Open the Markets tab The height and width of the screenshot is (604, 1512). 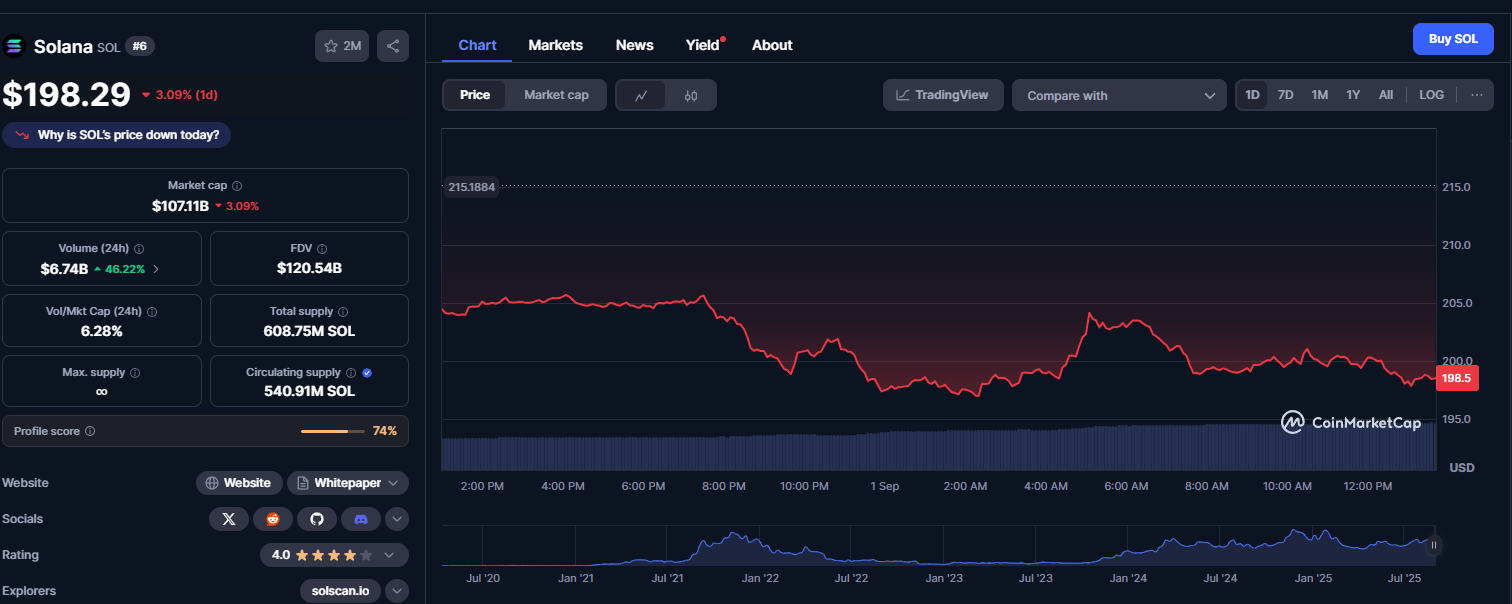[x=556, y=45]
